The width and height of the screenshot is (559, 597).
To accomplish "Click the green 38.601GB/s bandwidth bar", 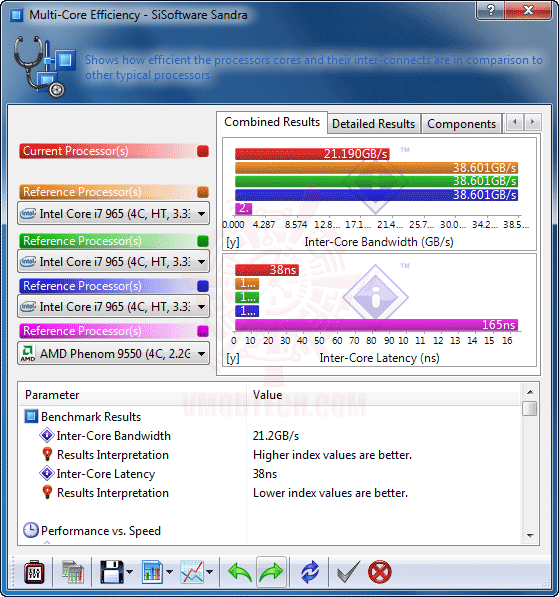I will (x=376, y=181).
